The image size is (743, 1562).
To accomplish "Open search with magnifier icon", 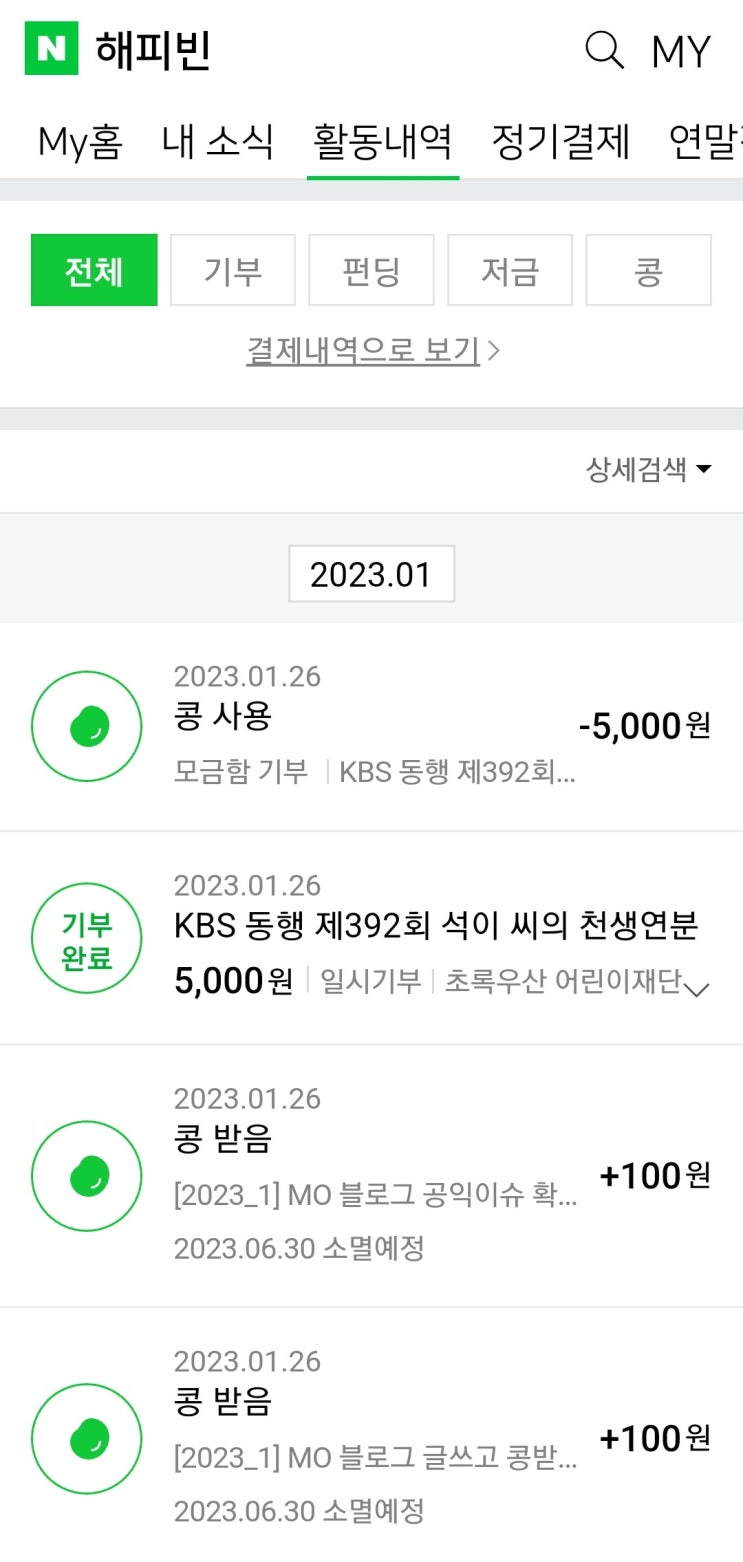I will tap(604, 50).
